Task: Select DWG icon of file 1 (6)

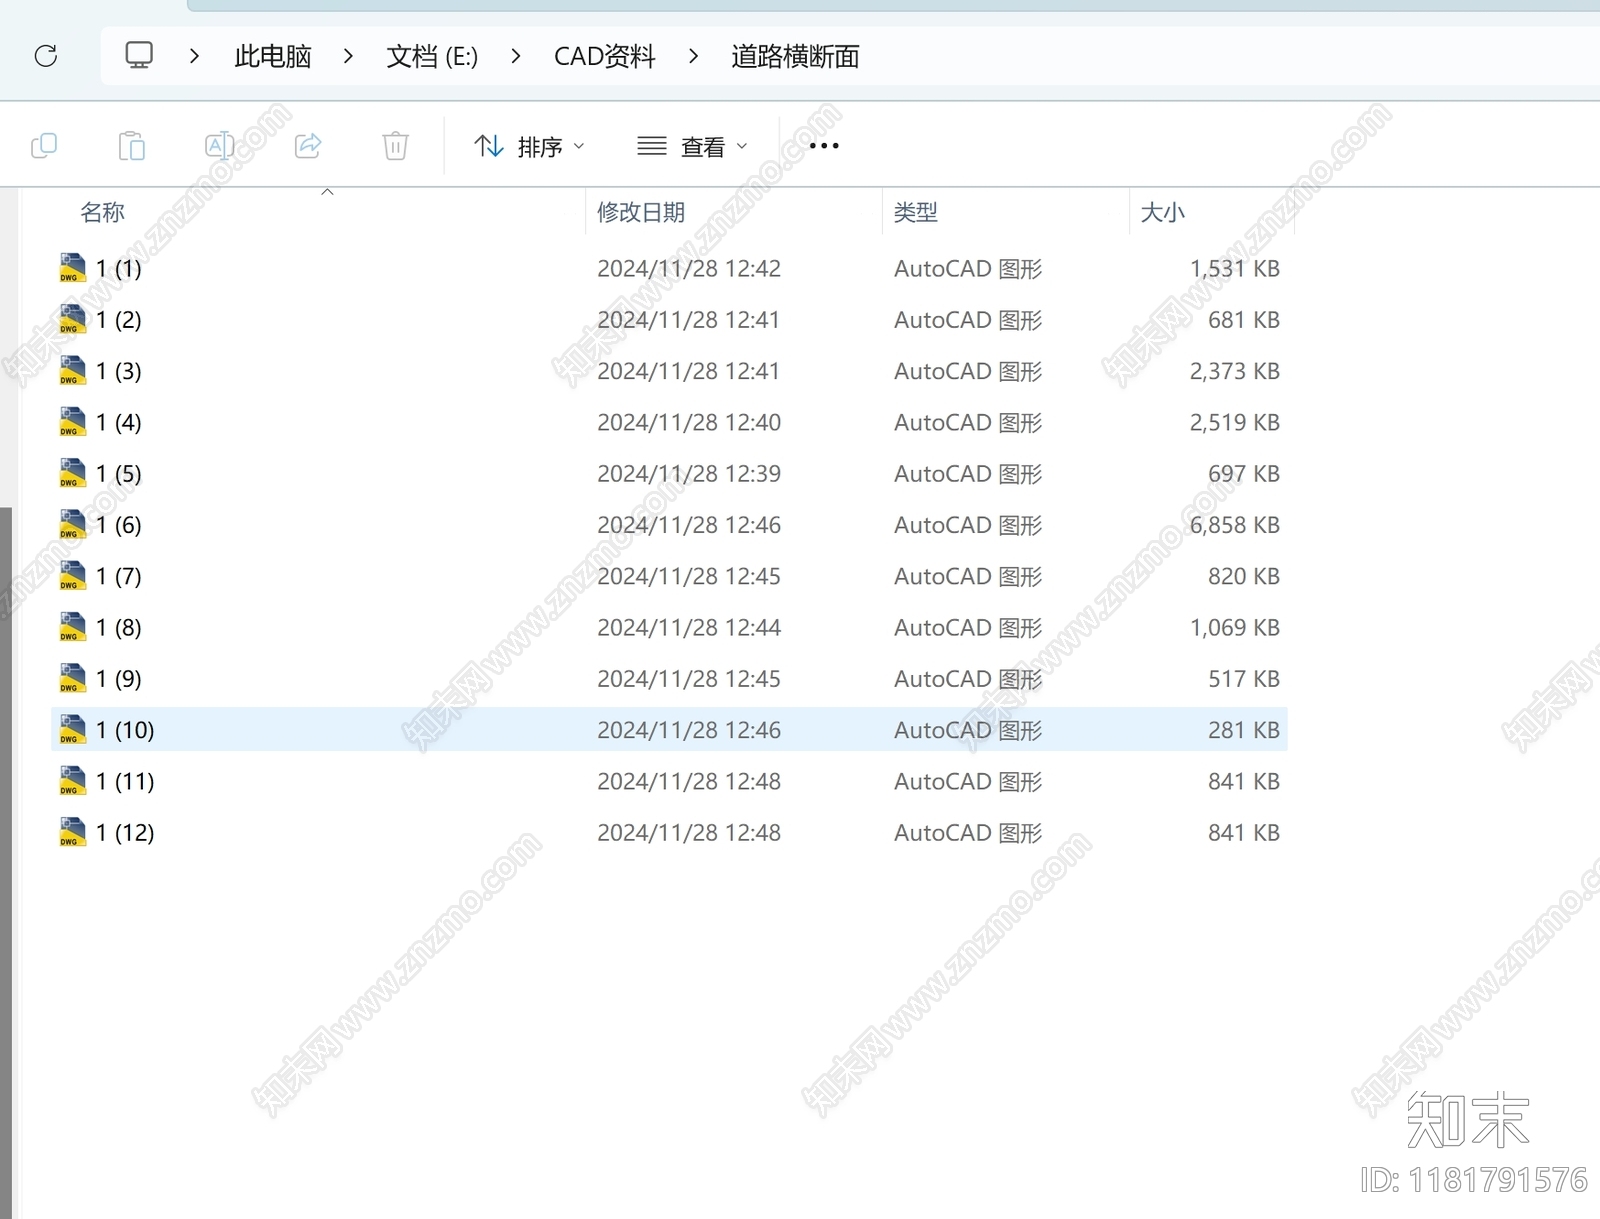Action: [x=72, y=525]
